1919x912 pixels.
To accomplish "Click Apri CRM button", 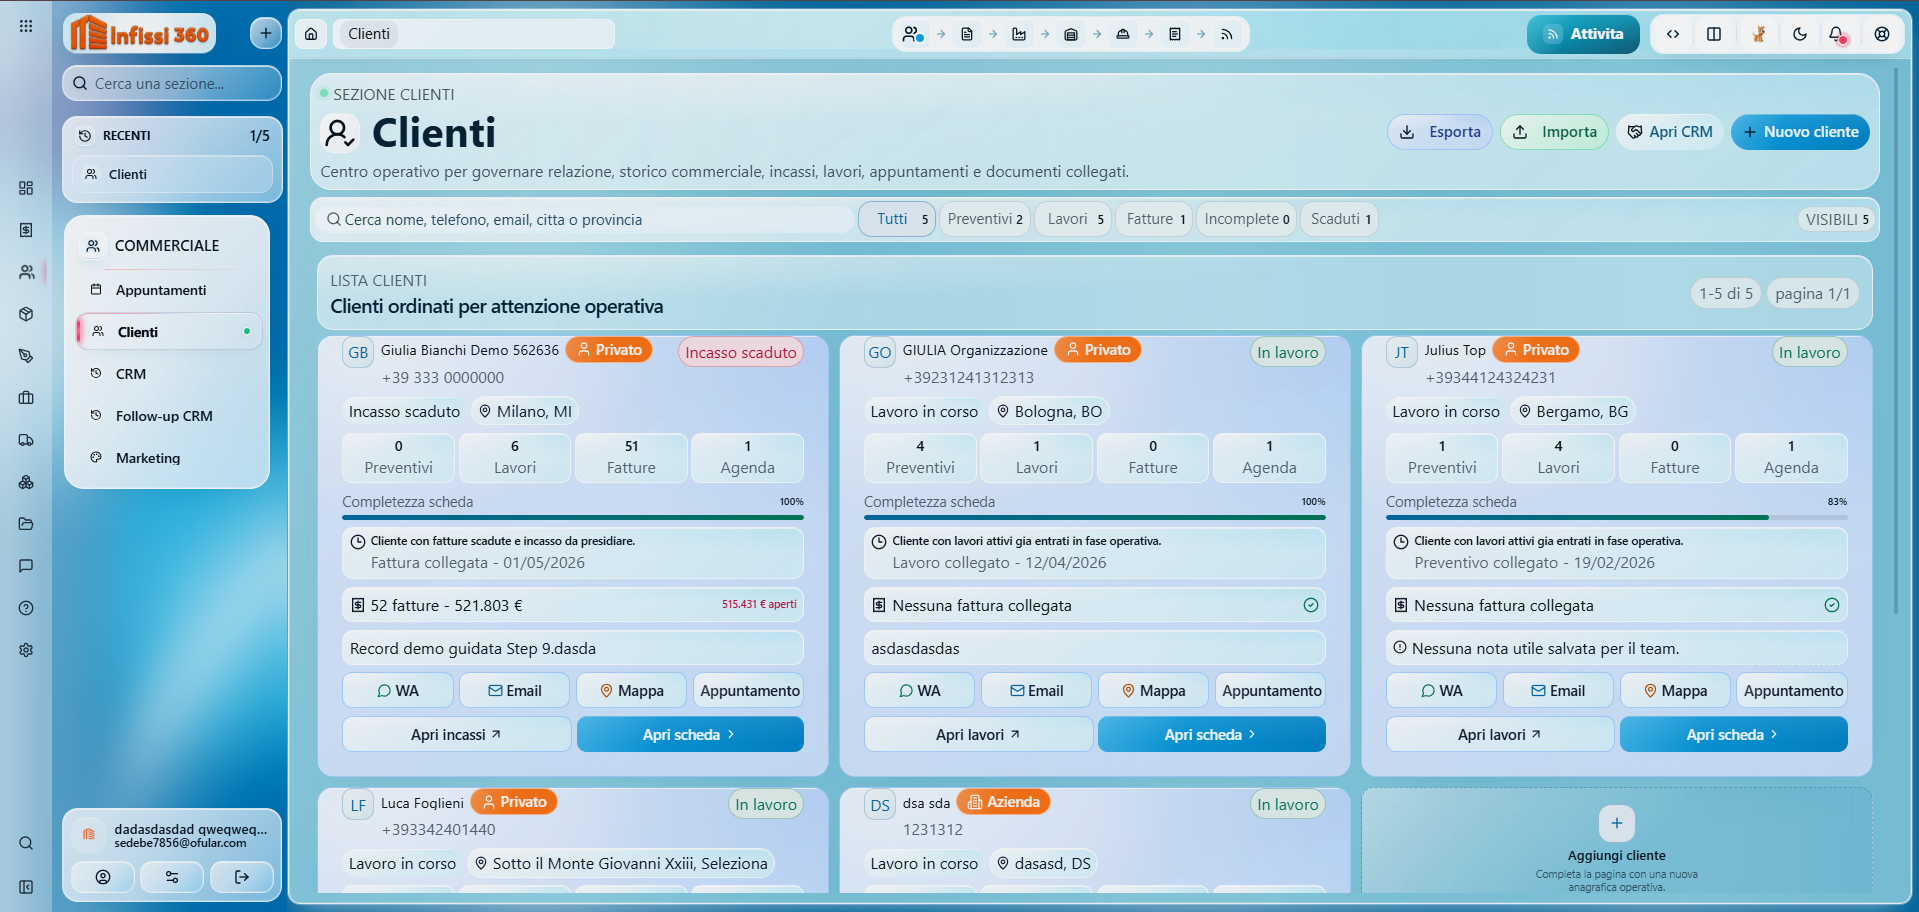I will pyautogui.click(x=1670, y=132).
